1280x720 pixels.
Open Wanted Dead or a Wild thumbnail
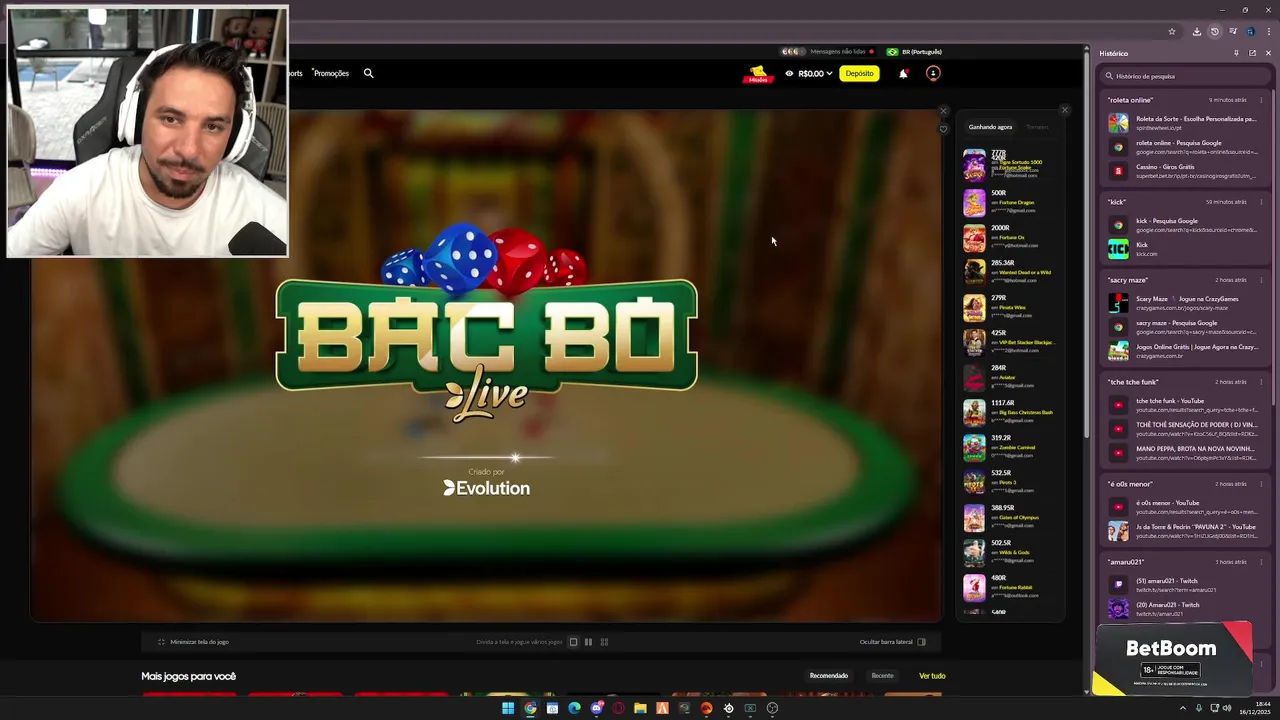pos(974,272)
